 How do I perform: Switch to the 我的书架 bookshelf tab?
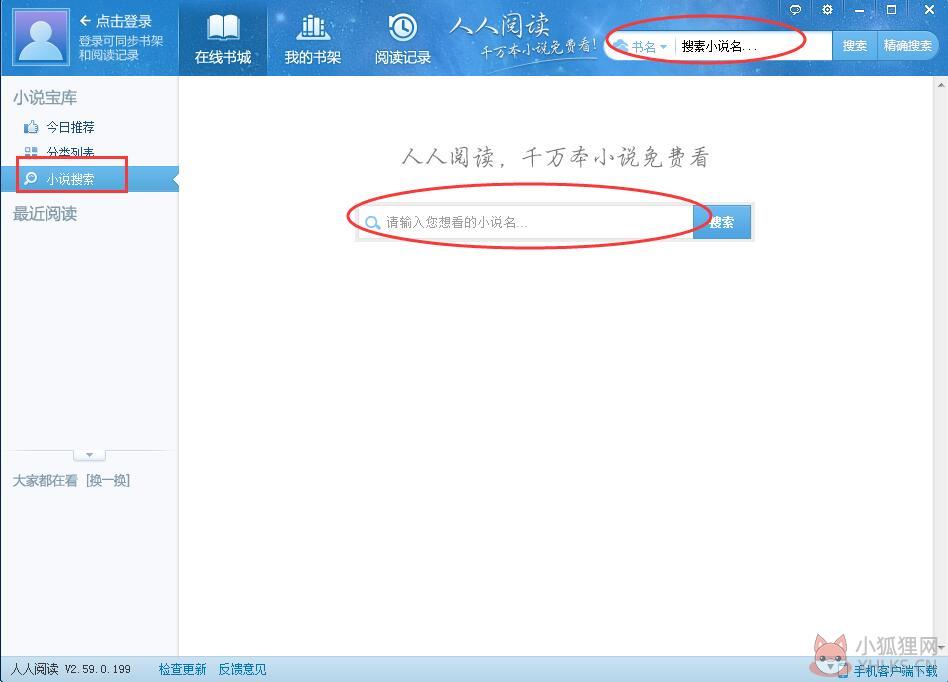pyautogui.click(x=313, y=41)
